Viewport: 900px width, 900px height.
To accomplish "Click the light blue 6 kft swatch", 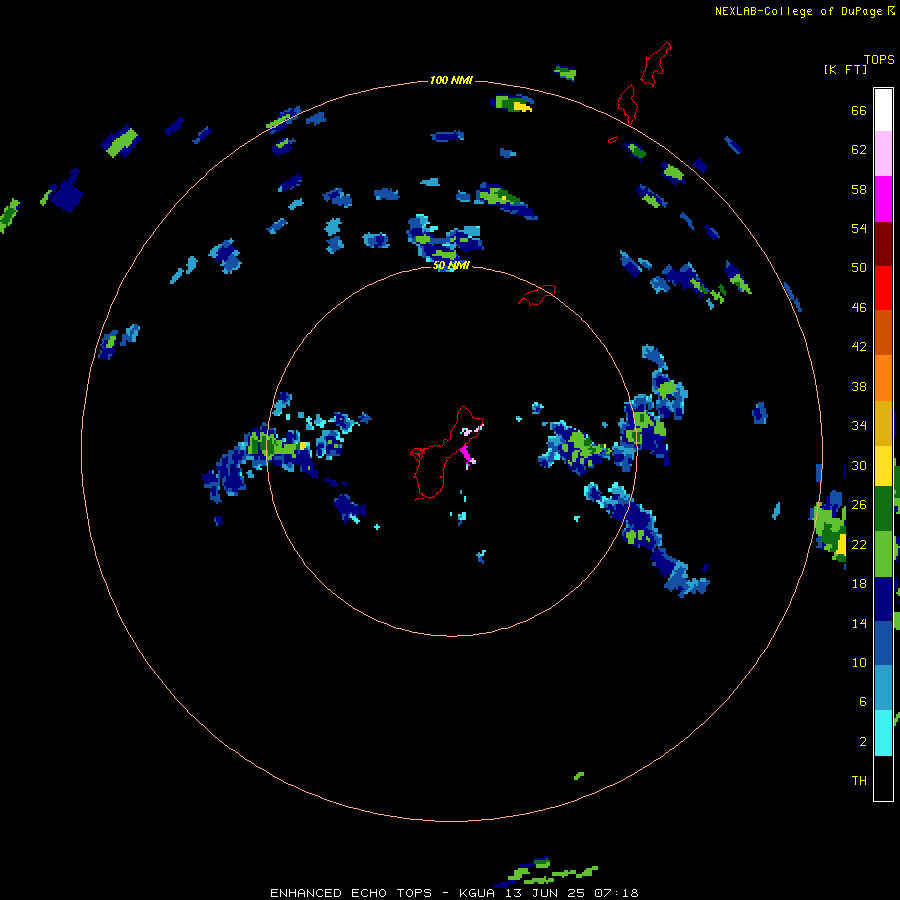I will tap(883, 688).
